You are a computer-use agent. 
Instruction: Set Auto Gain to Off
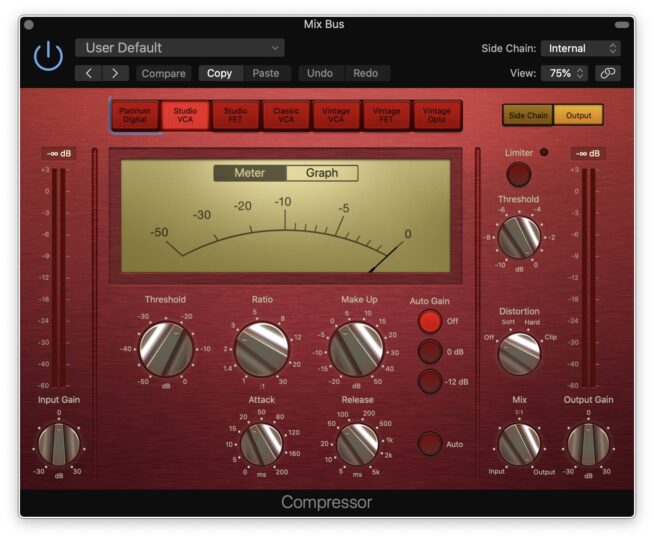429,321
